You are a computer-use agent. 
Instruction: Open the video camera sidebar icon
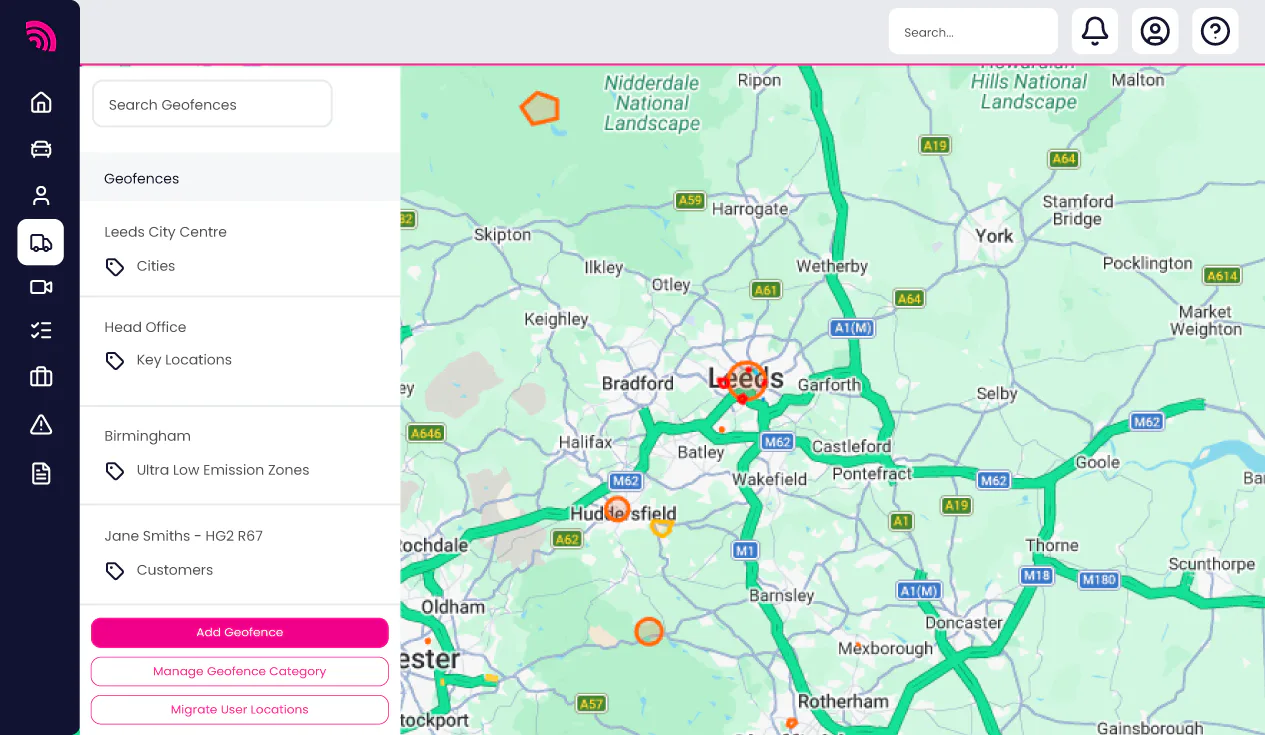[x=41, y=287]
